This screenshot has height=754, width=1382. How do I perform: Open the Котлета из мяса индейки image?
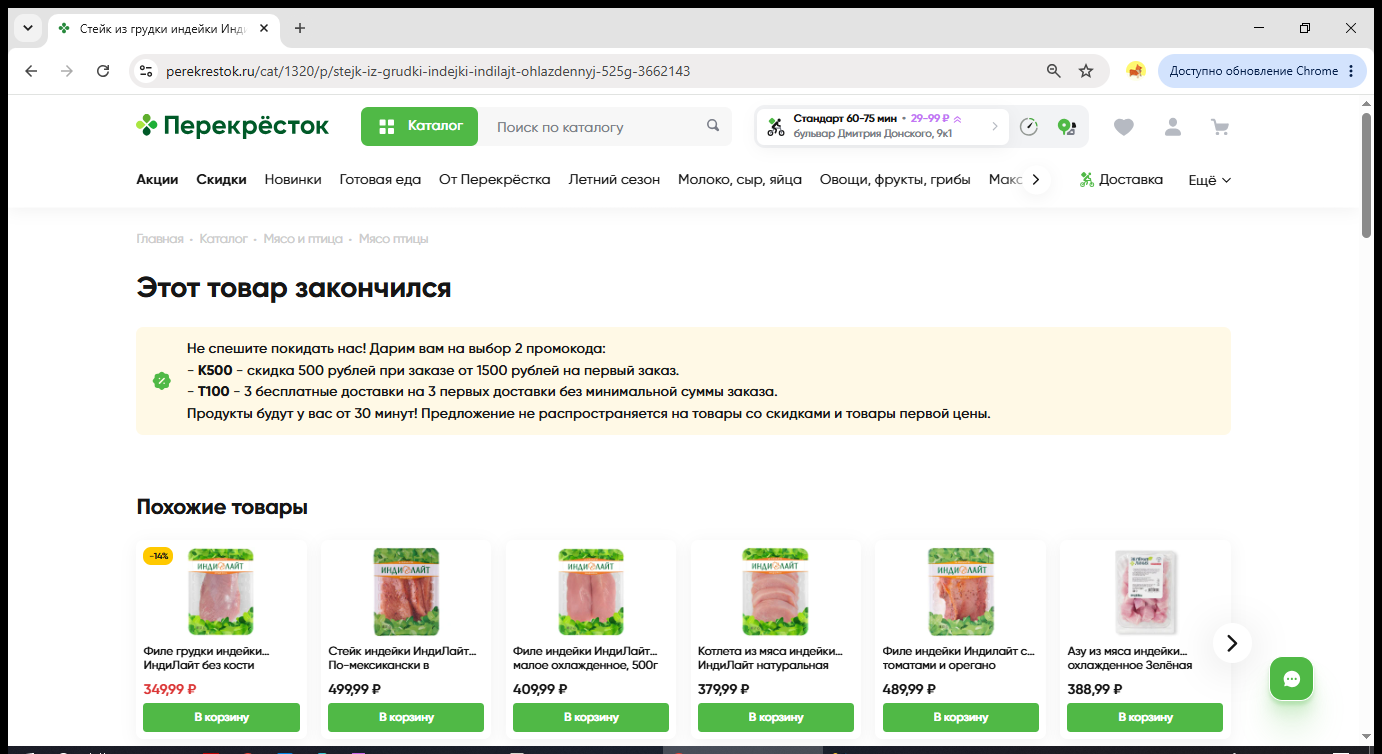[x=775, y=592]
